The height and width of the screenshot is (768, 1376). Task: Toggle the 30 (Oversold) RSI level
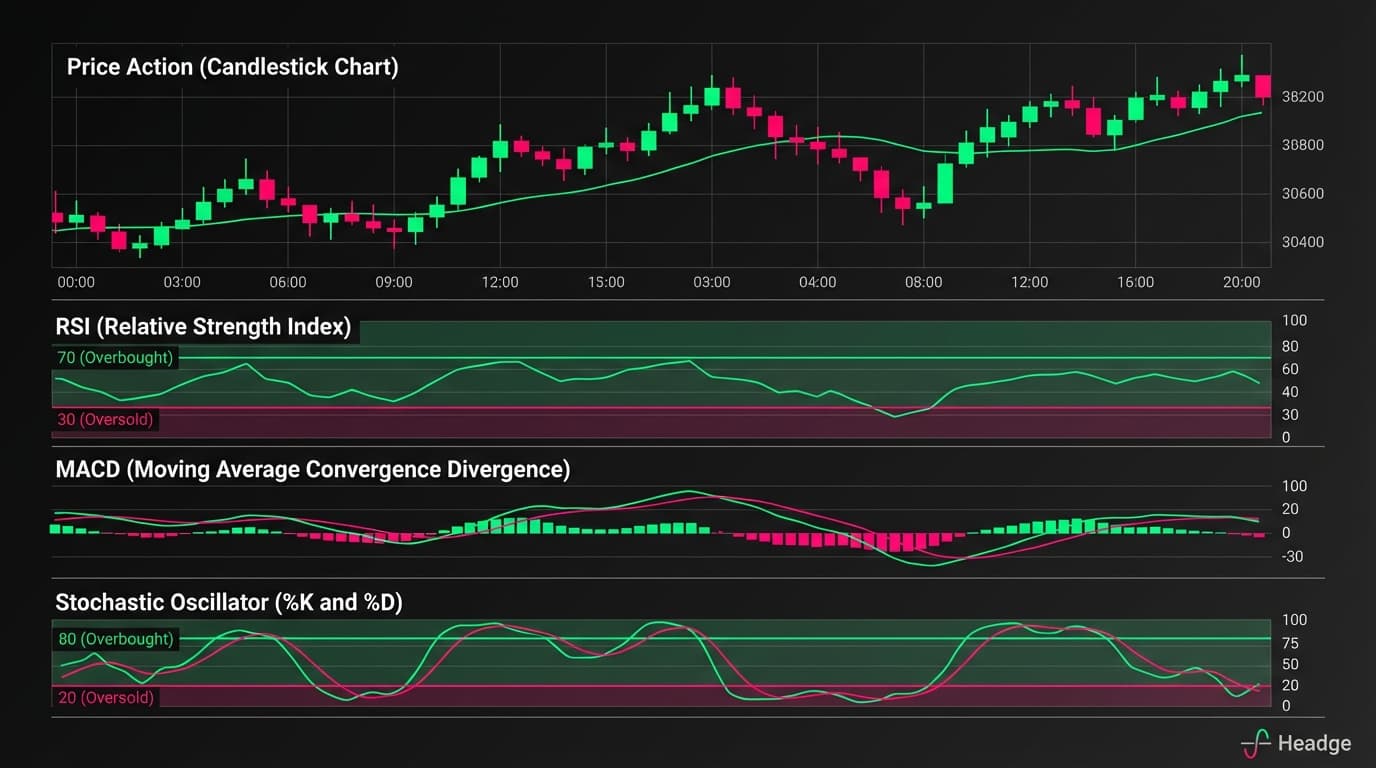pyautogui.click(x=104, y=419)
